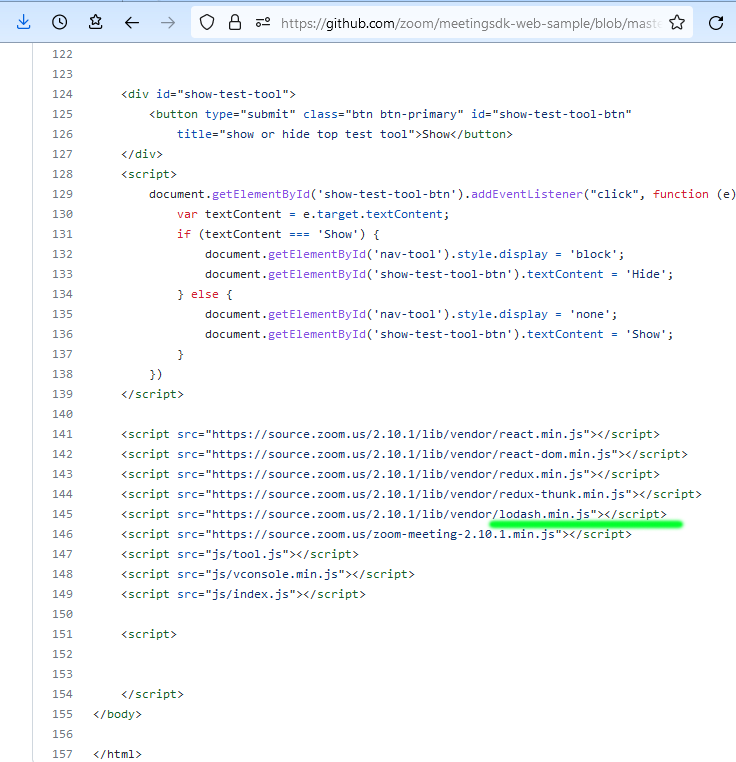This screenshot has width=736, height=762.
Task: Click the opening <script> tag on line 151
Action: pyautogui.click(x=149, y=634)
